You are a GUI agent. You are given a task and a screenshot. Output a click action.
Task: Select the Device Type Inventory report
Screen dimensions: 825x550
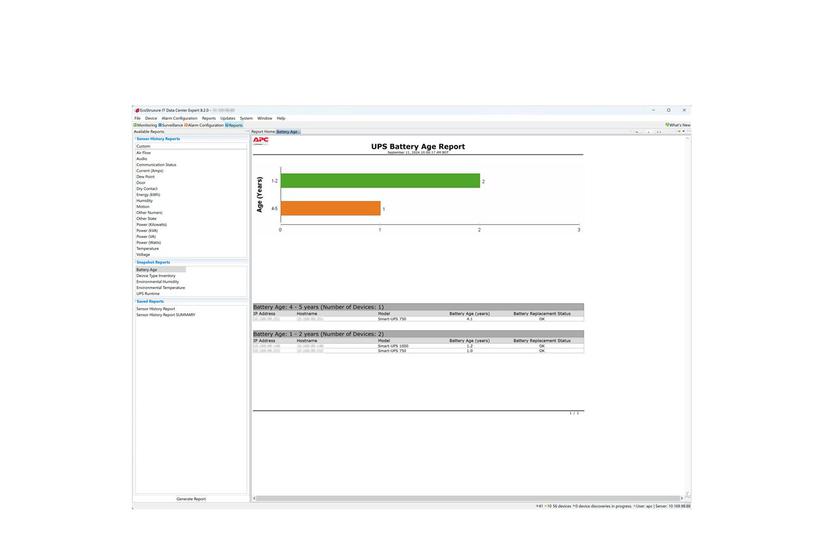[156, 276]
